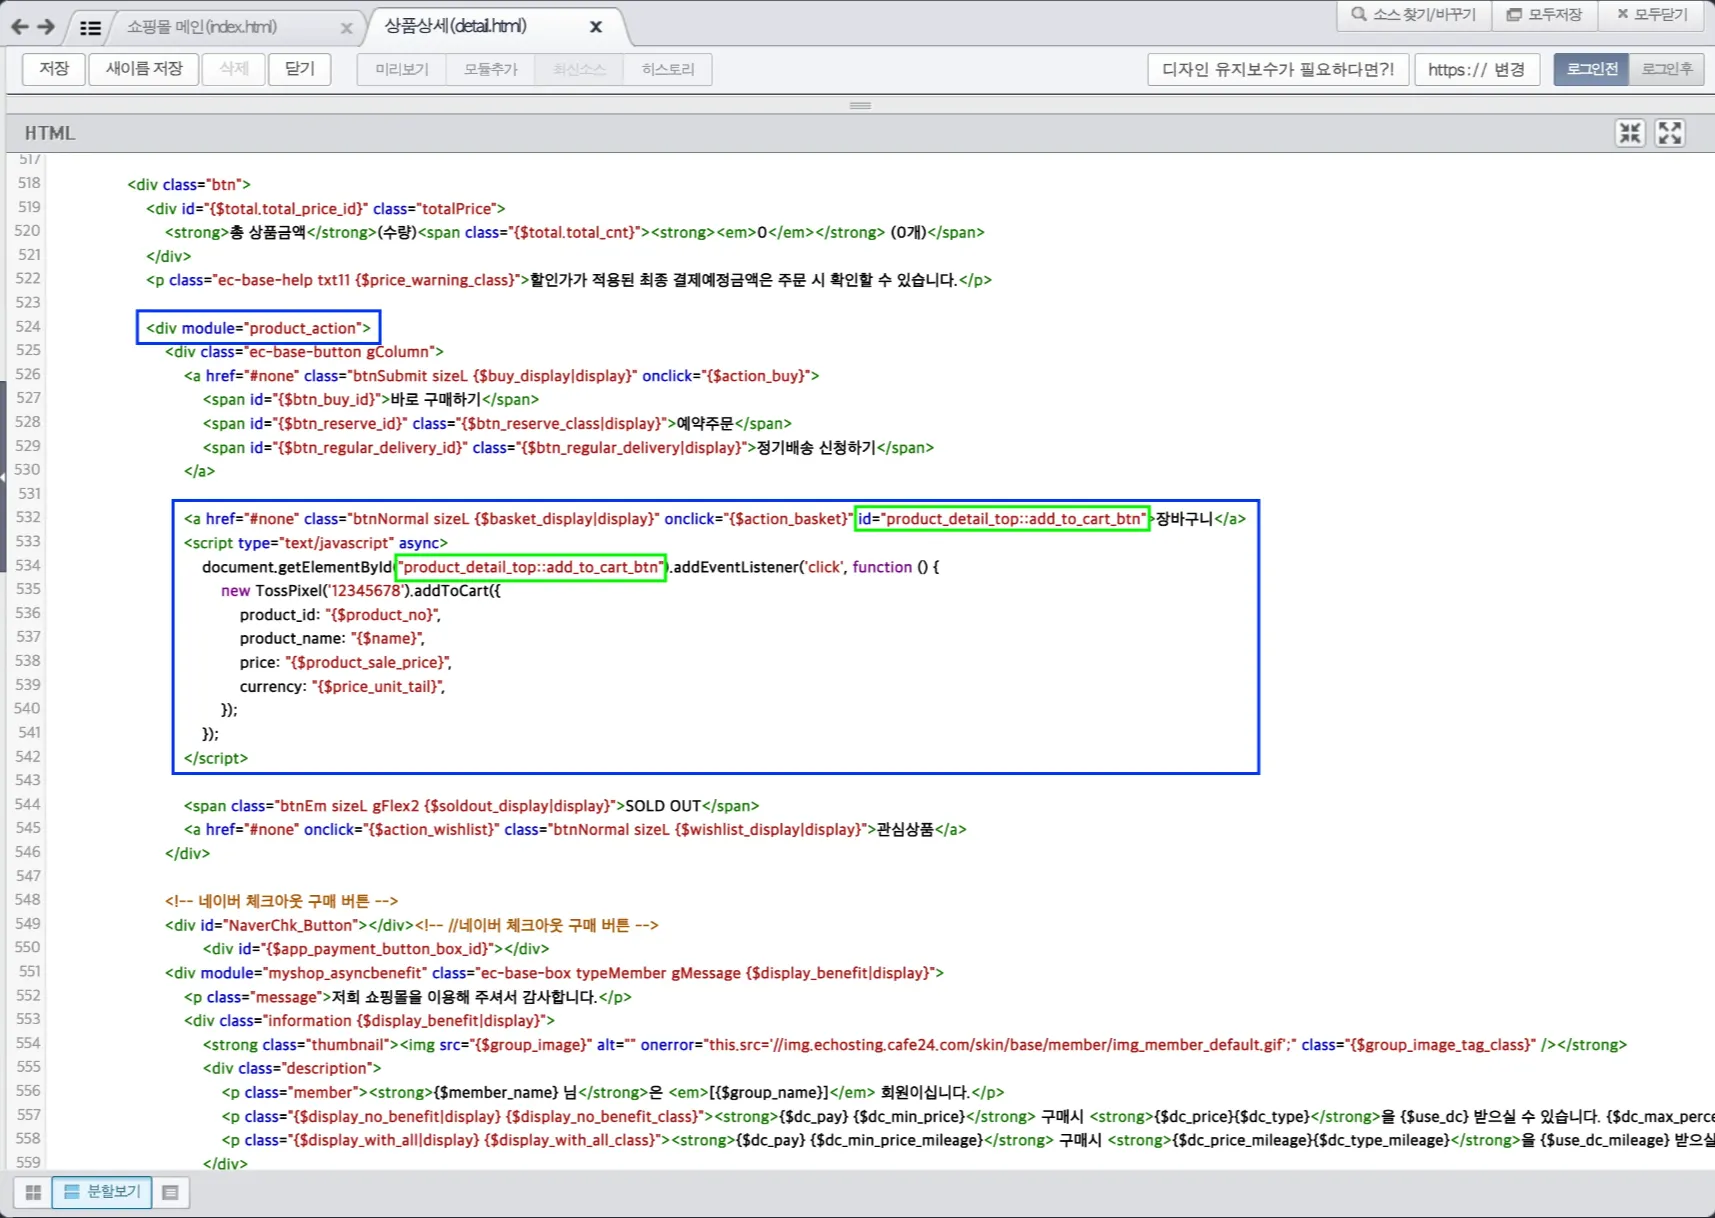This screenshot has height=1218, width=1715.
Task: Click the 저장 button
Action: coord(54,69)
